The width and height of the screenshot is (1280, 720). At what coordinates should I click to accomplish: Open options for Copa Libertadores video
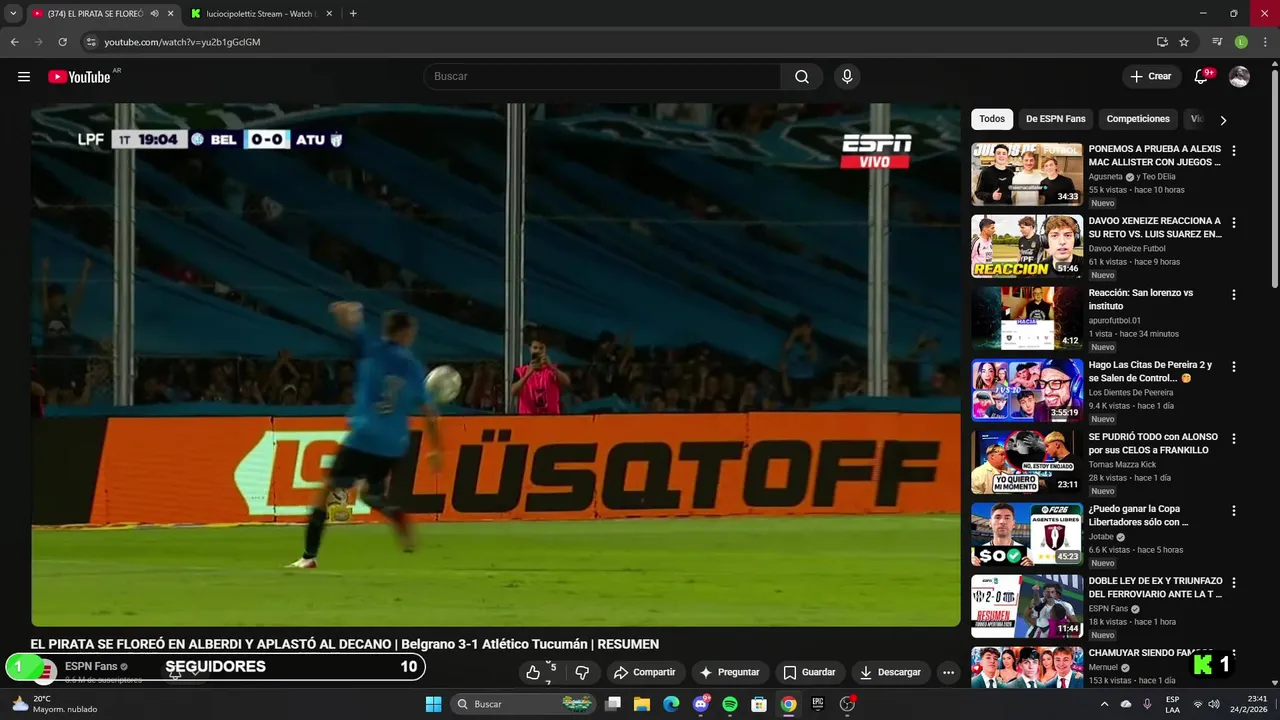(1233, 511)
